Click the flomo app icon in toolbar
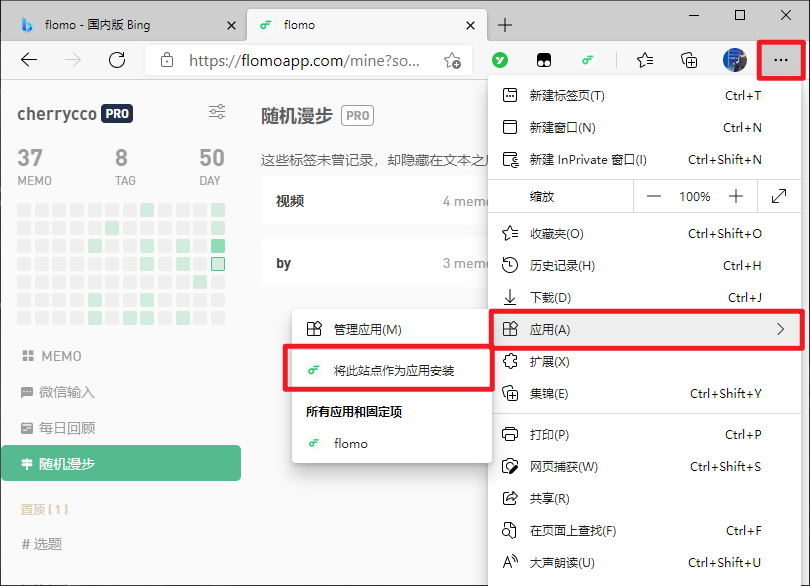The image size is (810, 586). tap(587, 60)
